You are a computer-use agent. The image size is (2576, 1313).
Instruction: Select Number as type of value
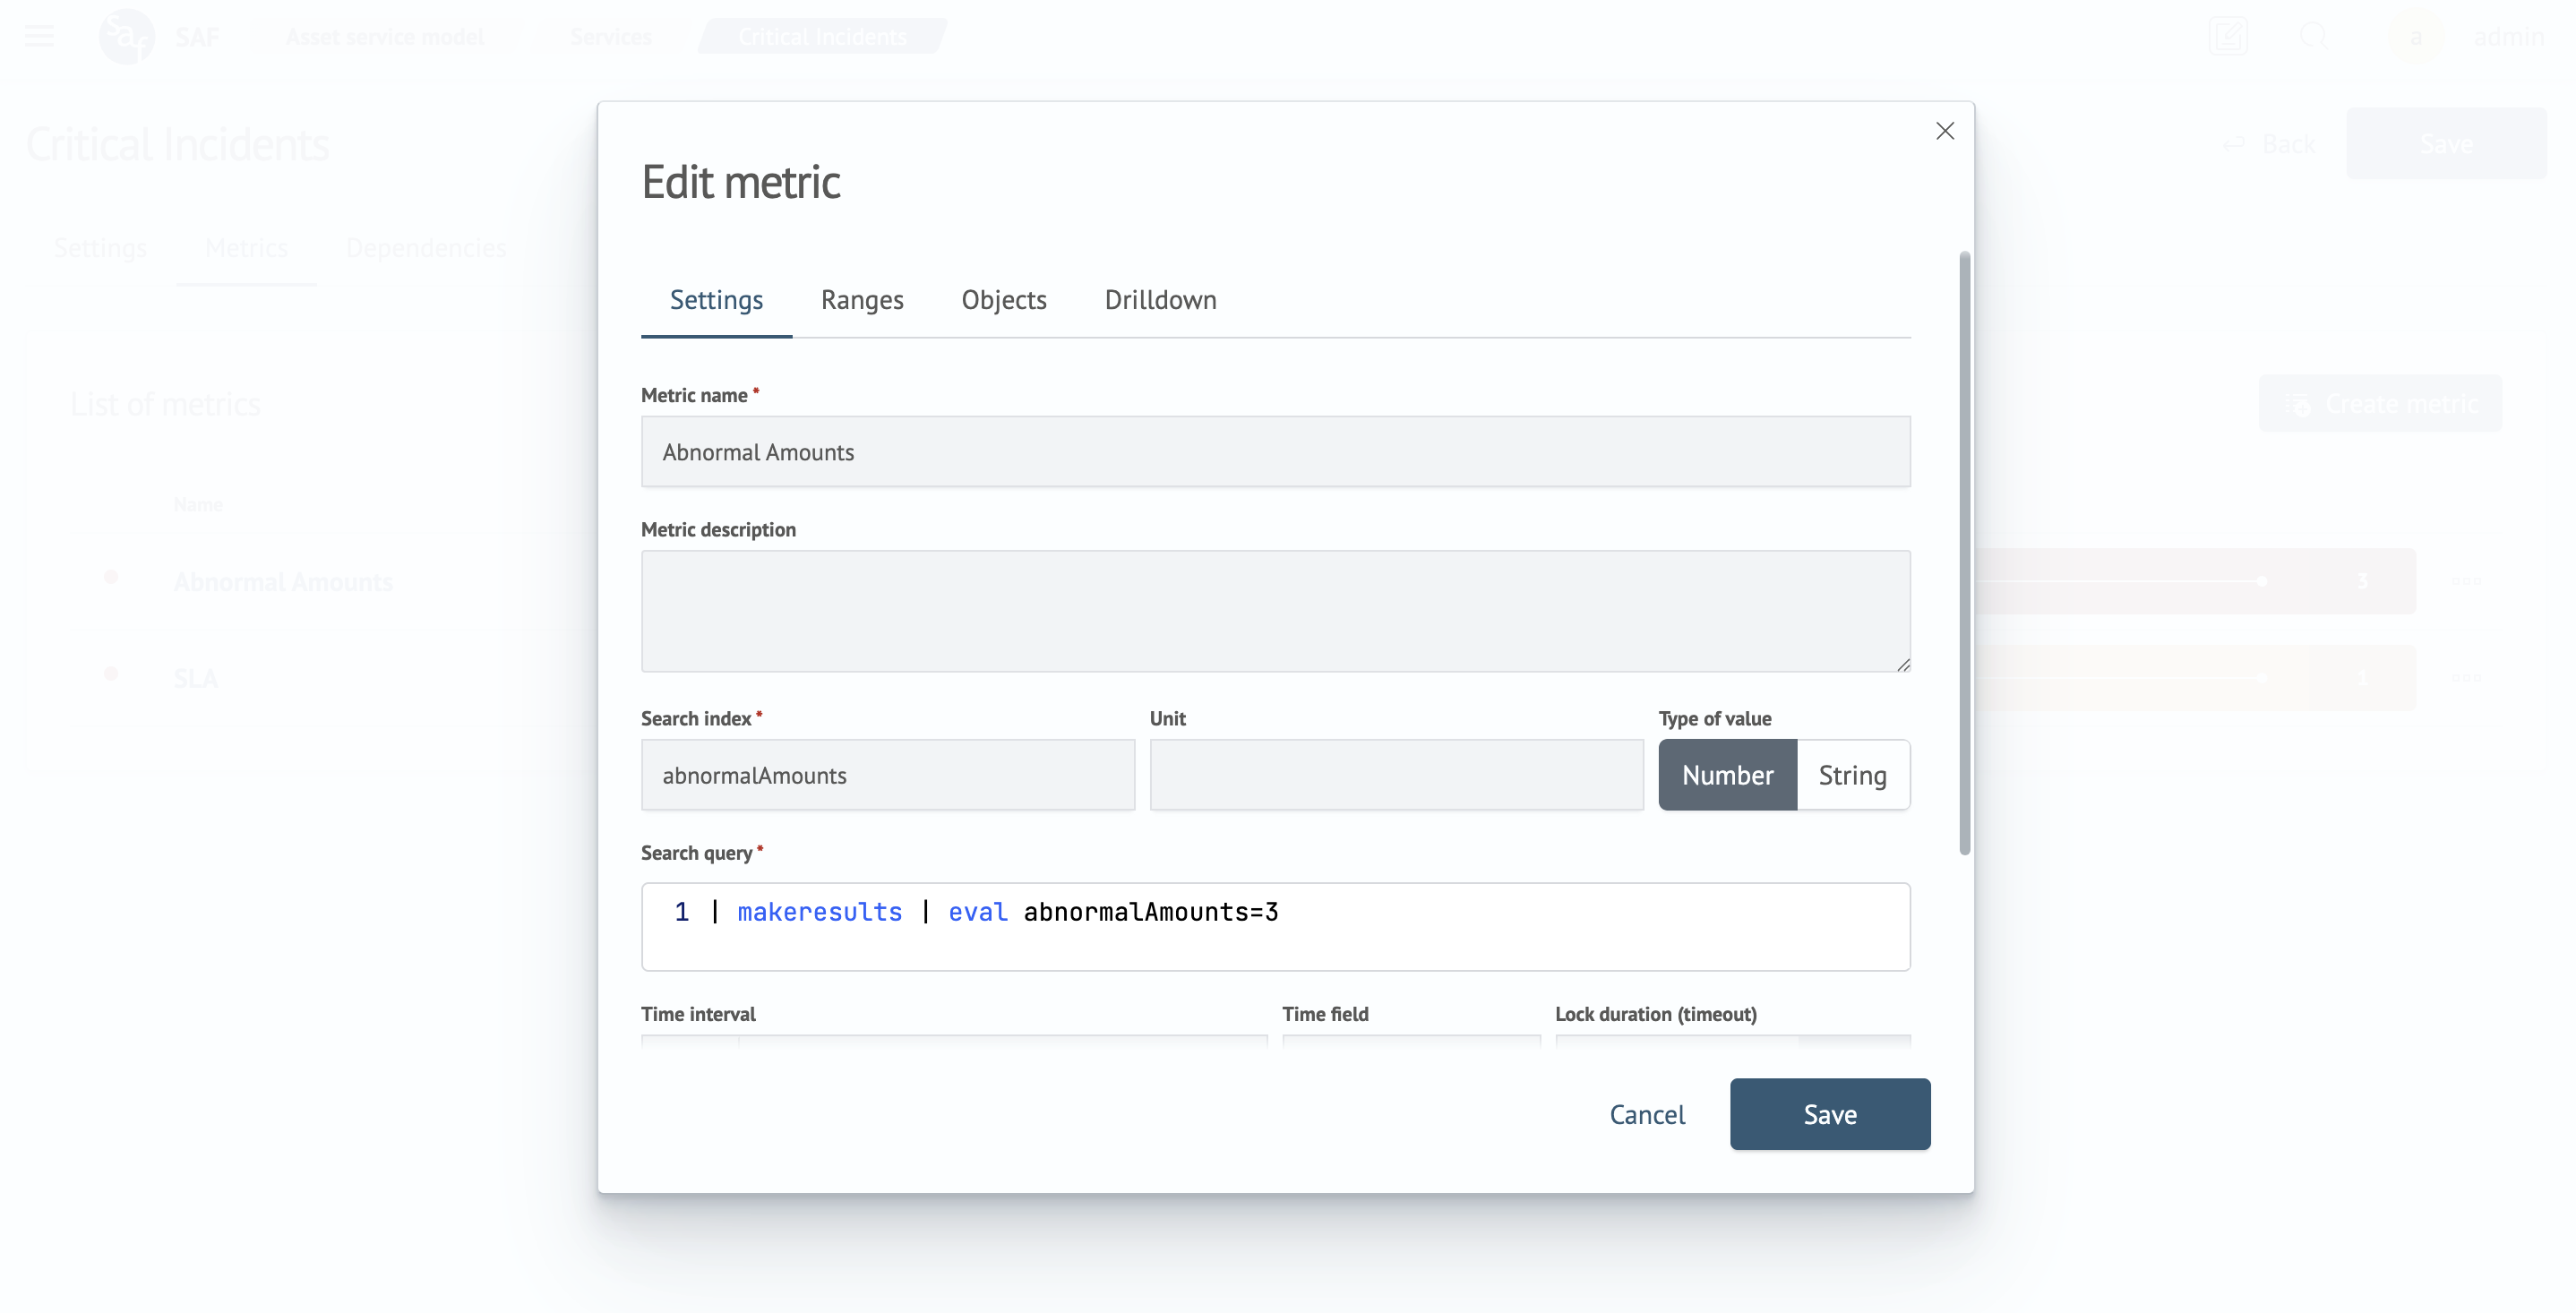[1727, 775]
